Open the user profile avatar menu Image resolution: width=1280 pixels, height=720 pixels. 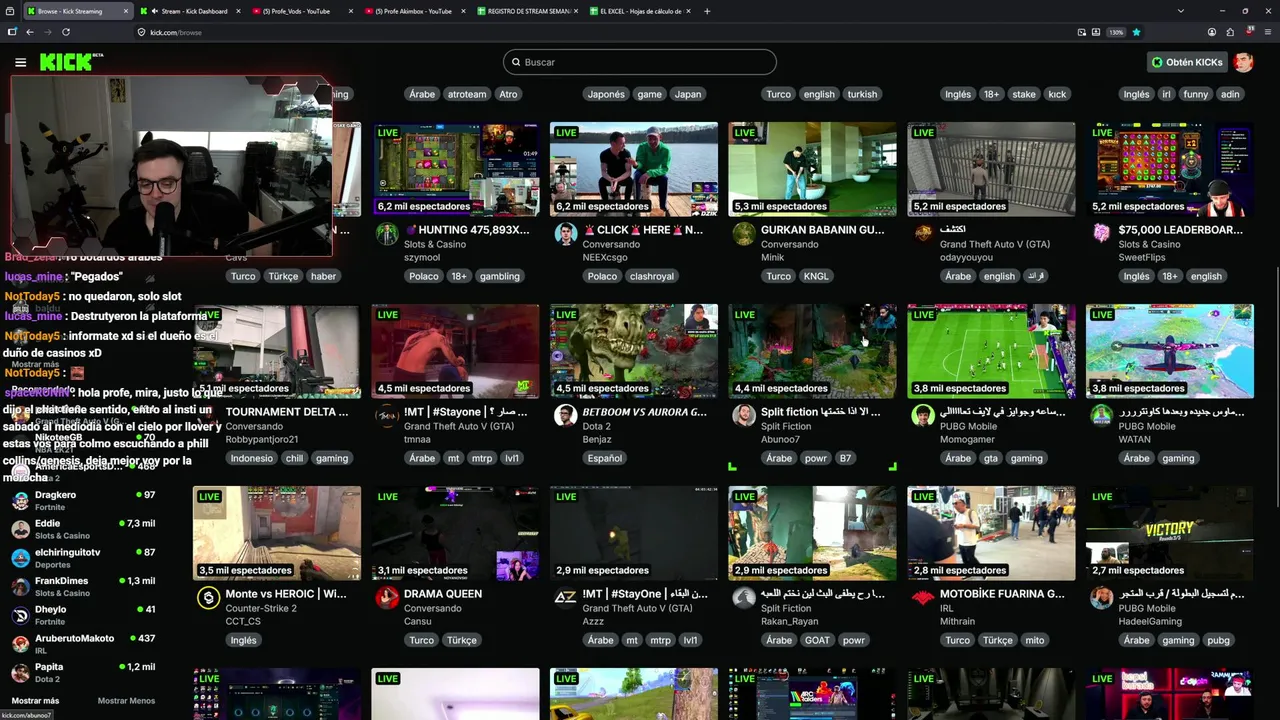pyautogui.click(x=1243, y=62)
